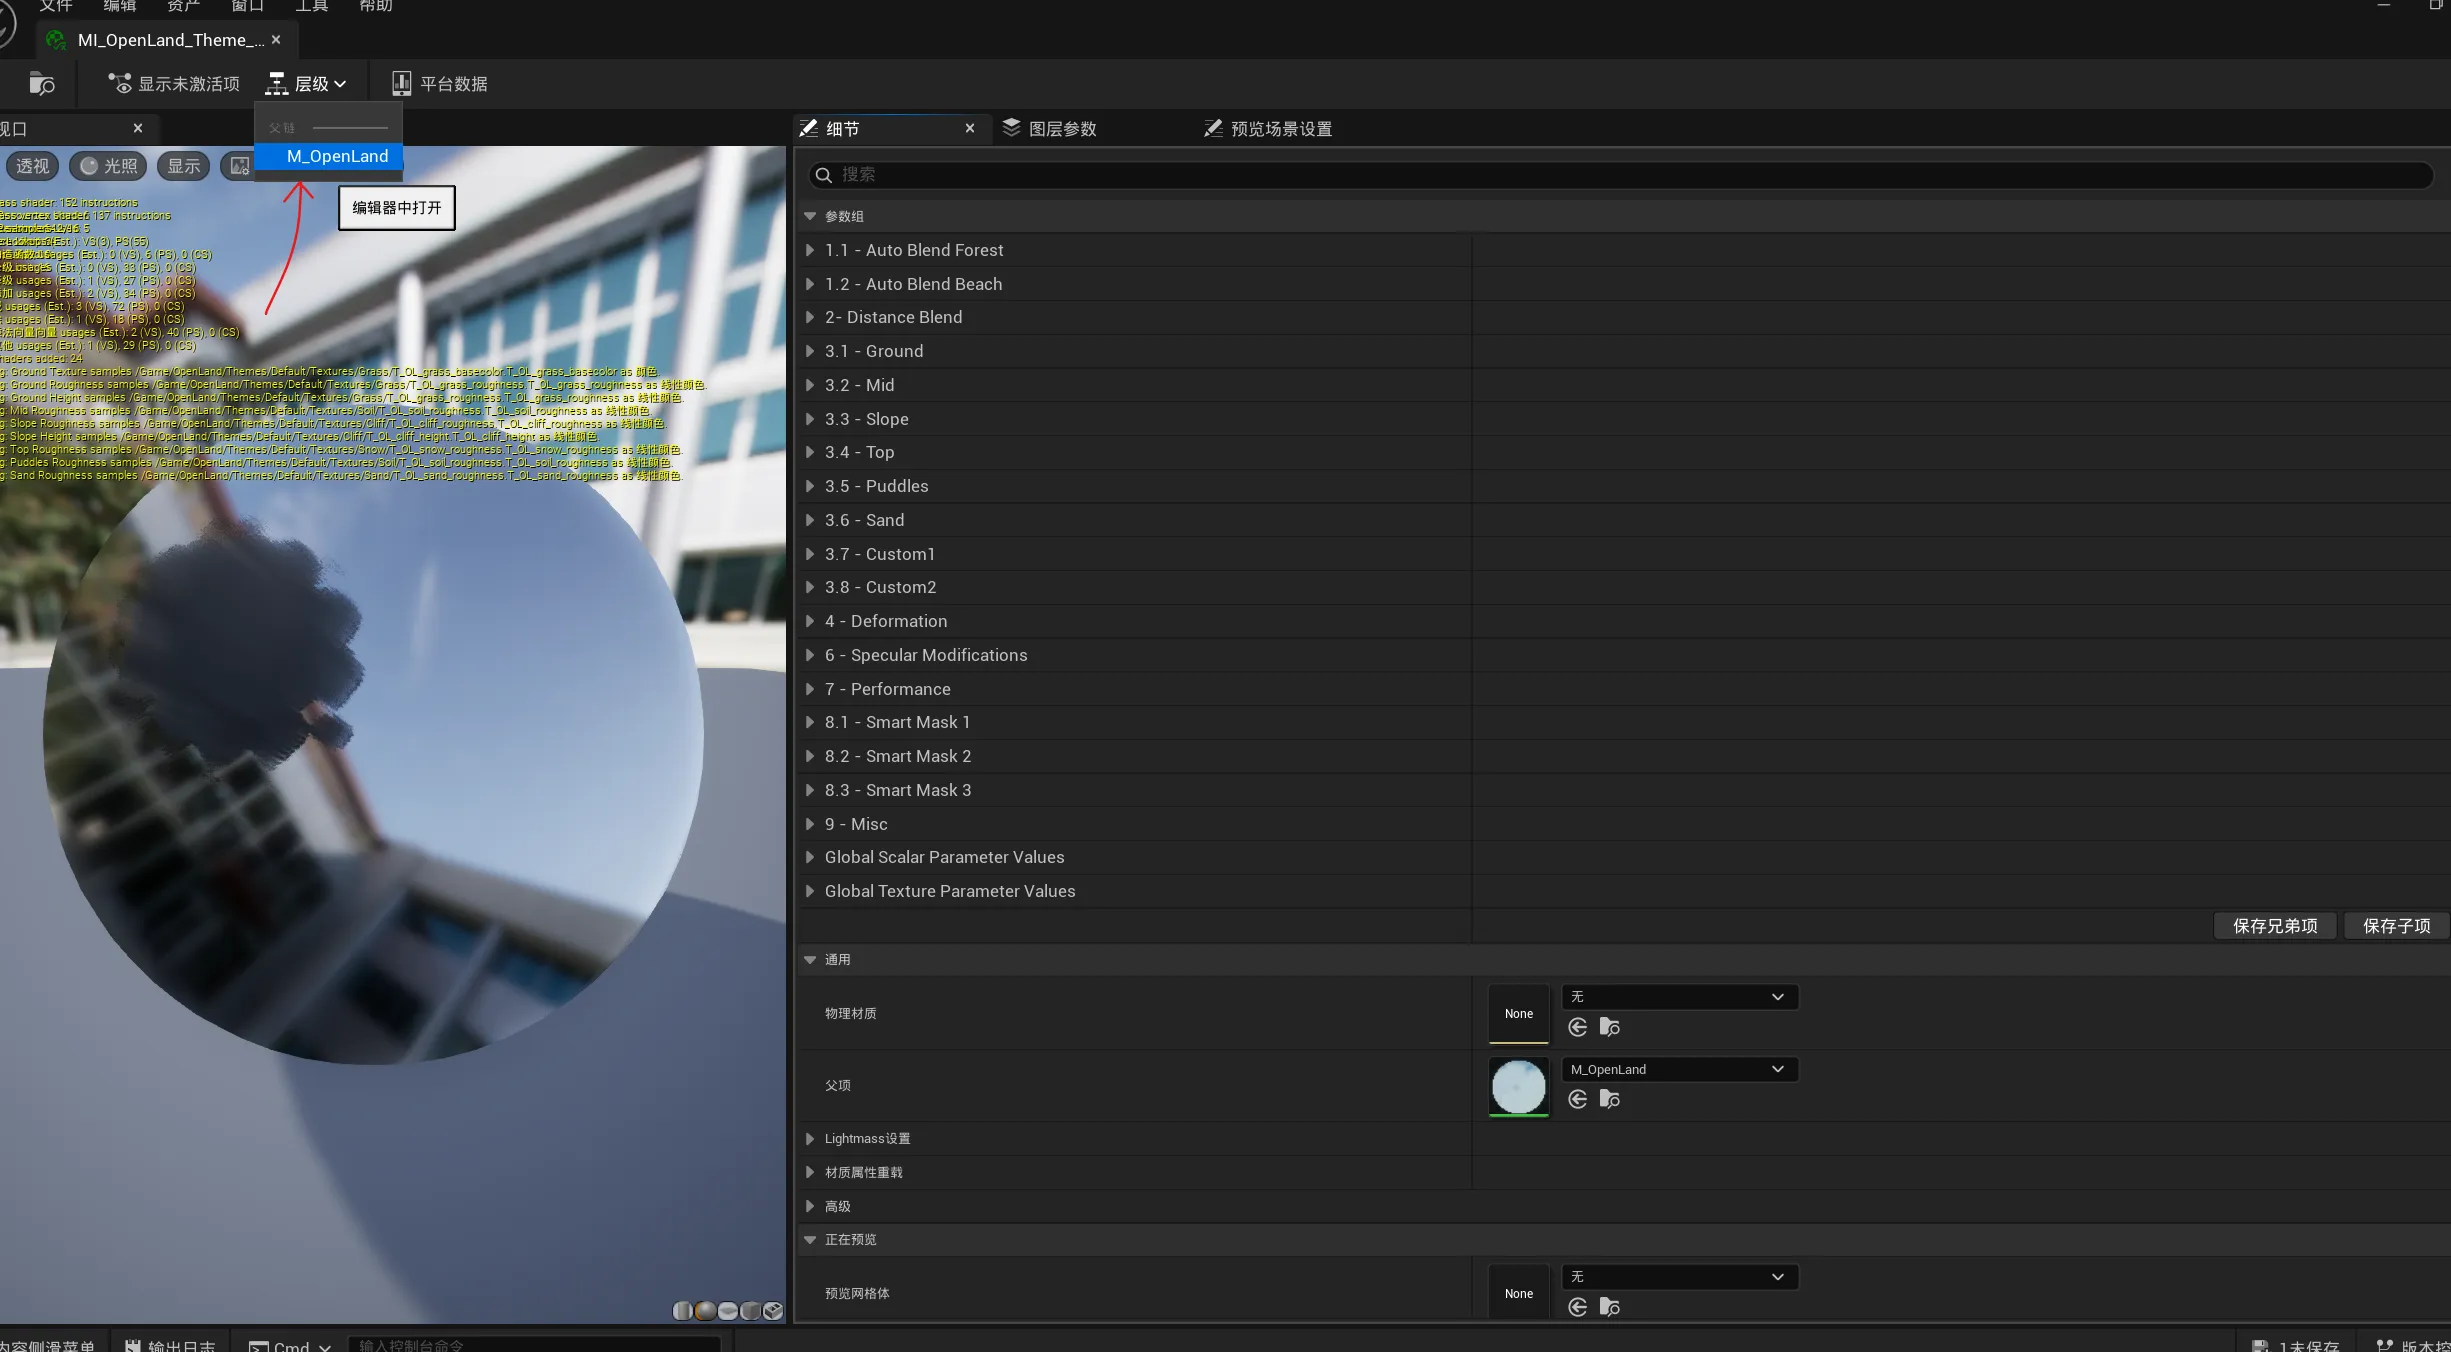Click the M_OpenLand parent material thumbnail

(1519, 1086)
